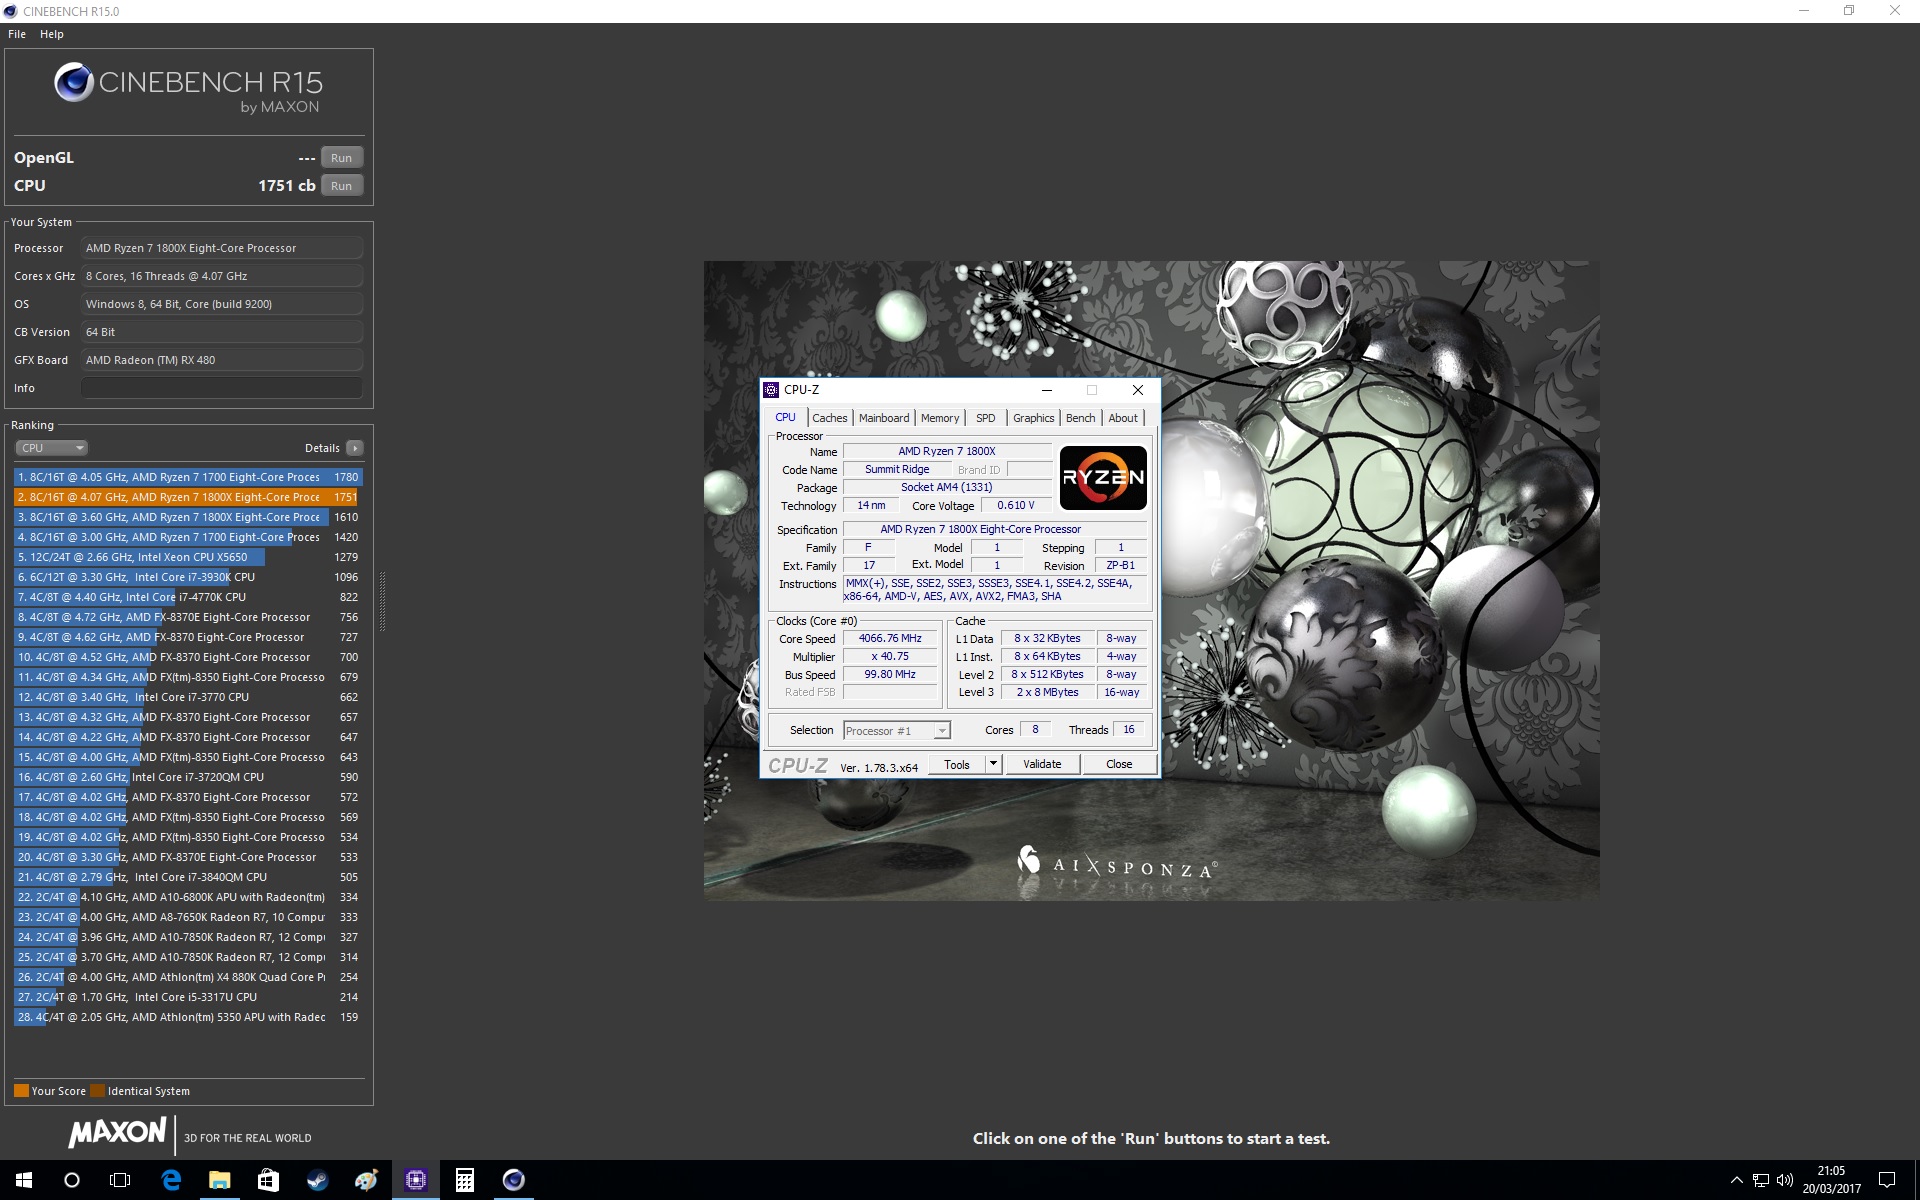Click the Cinebench taskbar icon
1920x1200 pixels.
click(x=513, y=1180)
